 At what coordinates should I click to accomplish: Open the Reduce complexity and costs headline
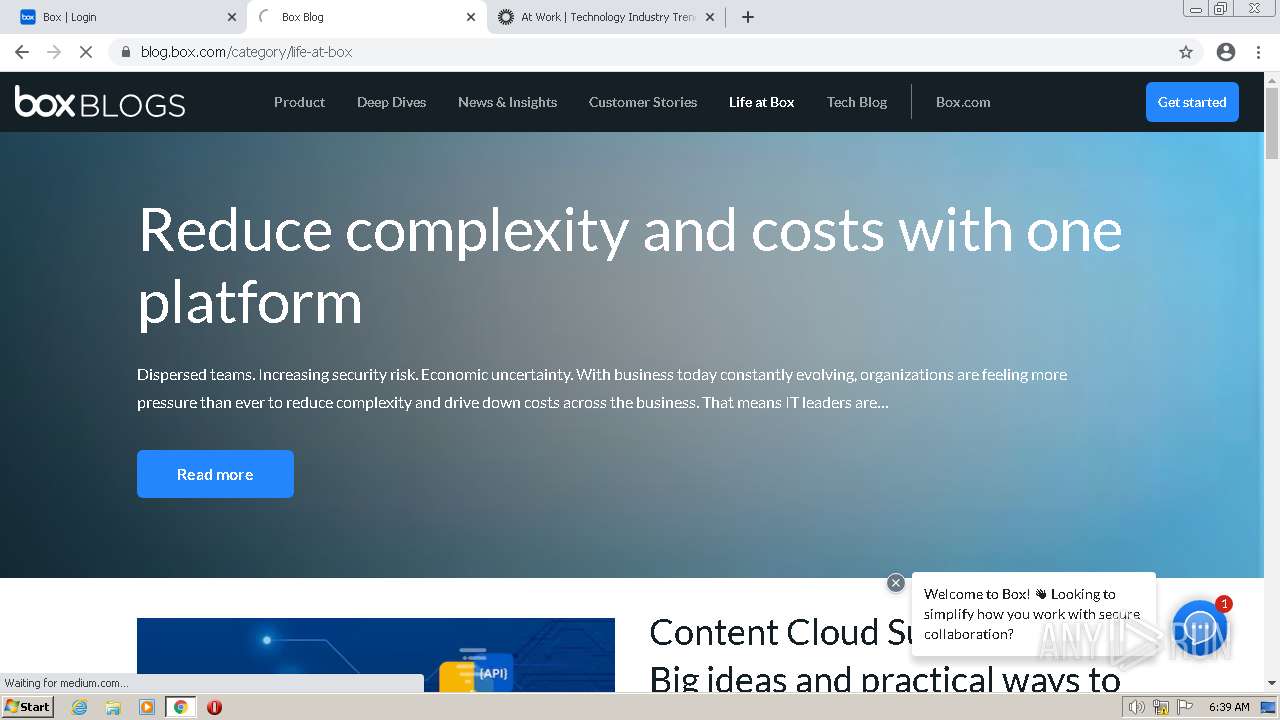[630, 266]
